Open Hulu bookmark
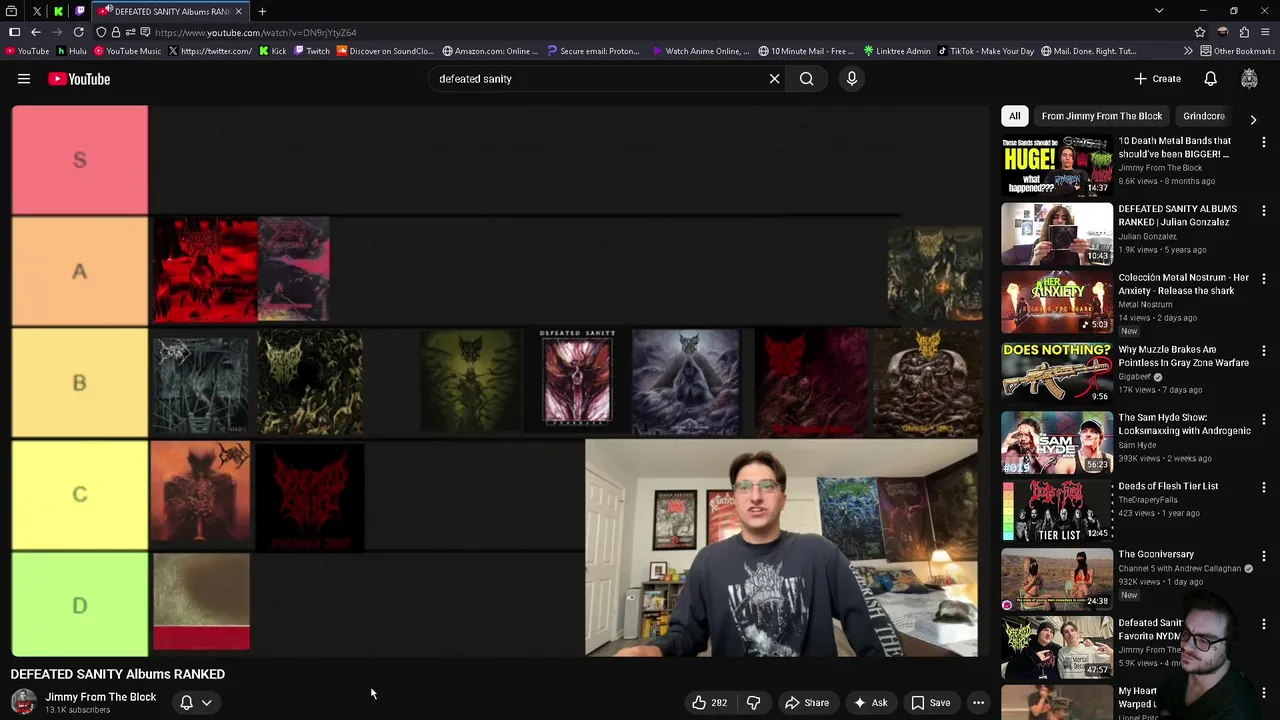The width and height of the screenshot is (1280, 720). pos(72,51)
